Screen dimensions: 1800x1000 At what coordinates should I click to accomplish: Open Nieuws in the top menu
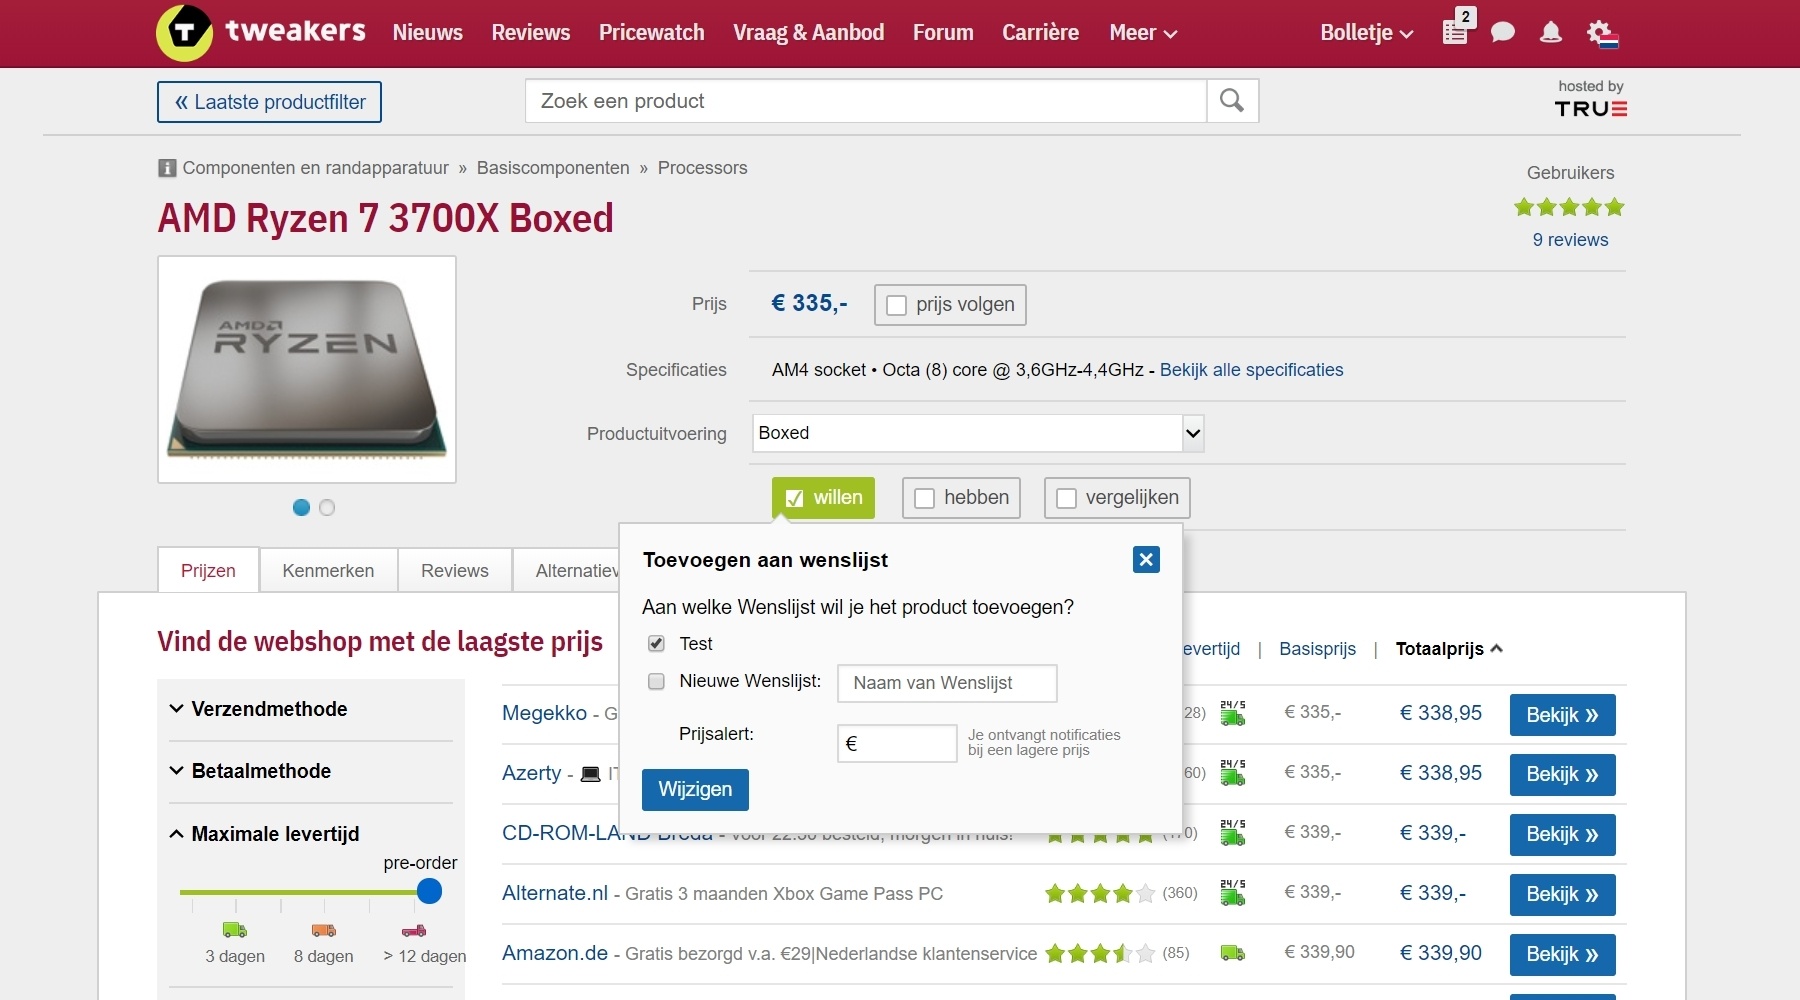click(x=428, y=33)
